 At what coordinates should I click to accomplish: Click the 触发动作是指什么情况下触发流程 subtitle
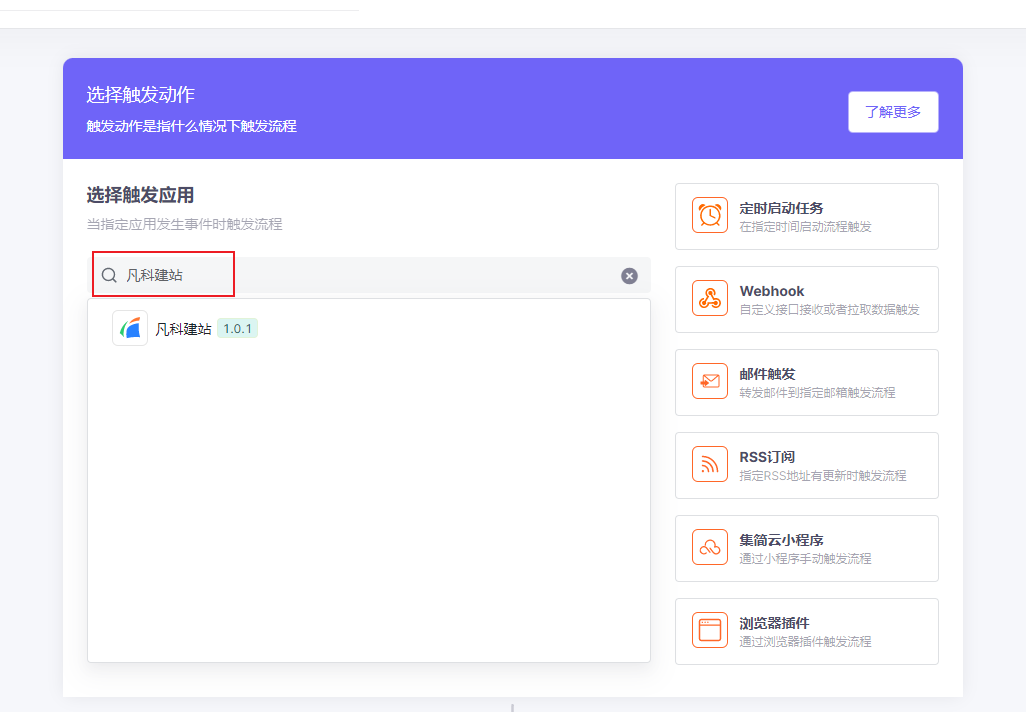coord(192,126)
